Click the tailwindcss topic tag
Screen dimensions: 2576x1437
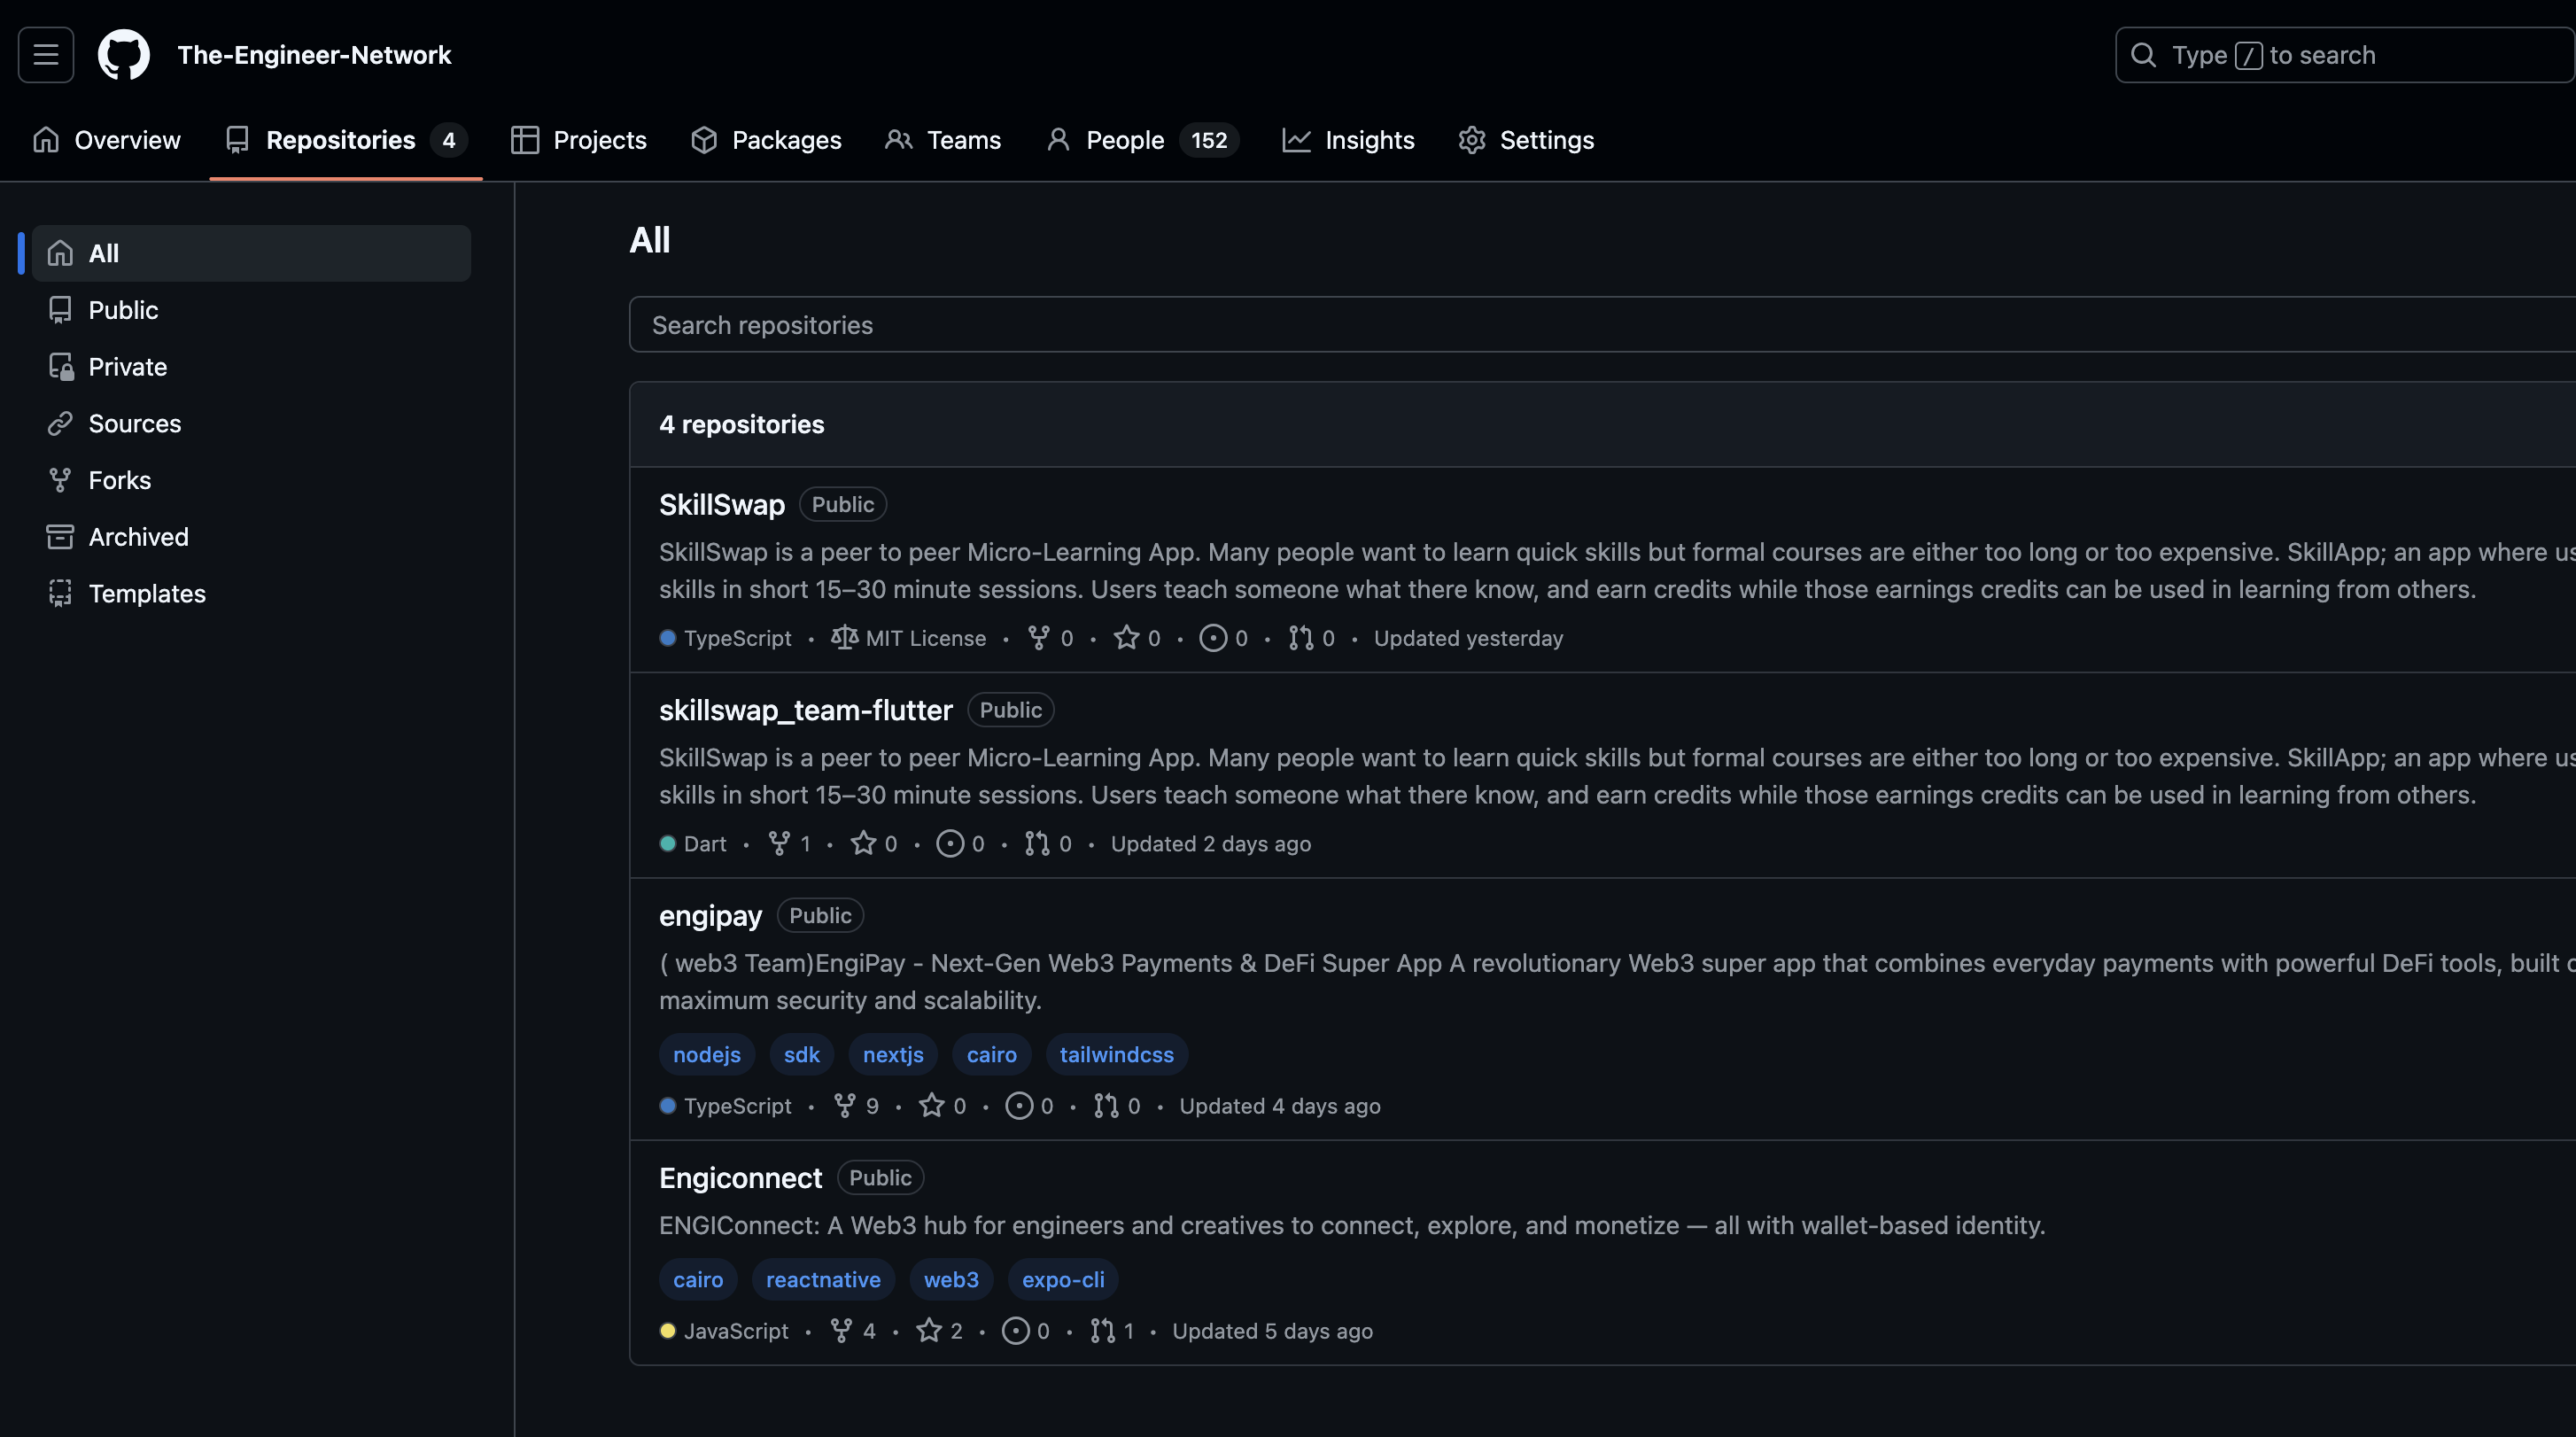(x=1116, y=1054)
